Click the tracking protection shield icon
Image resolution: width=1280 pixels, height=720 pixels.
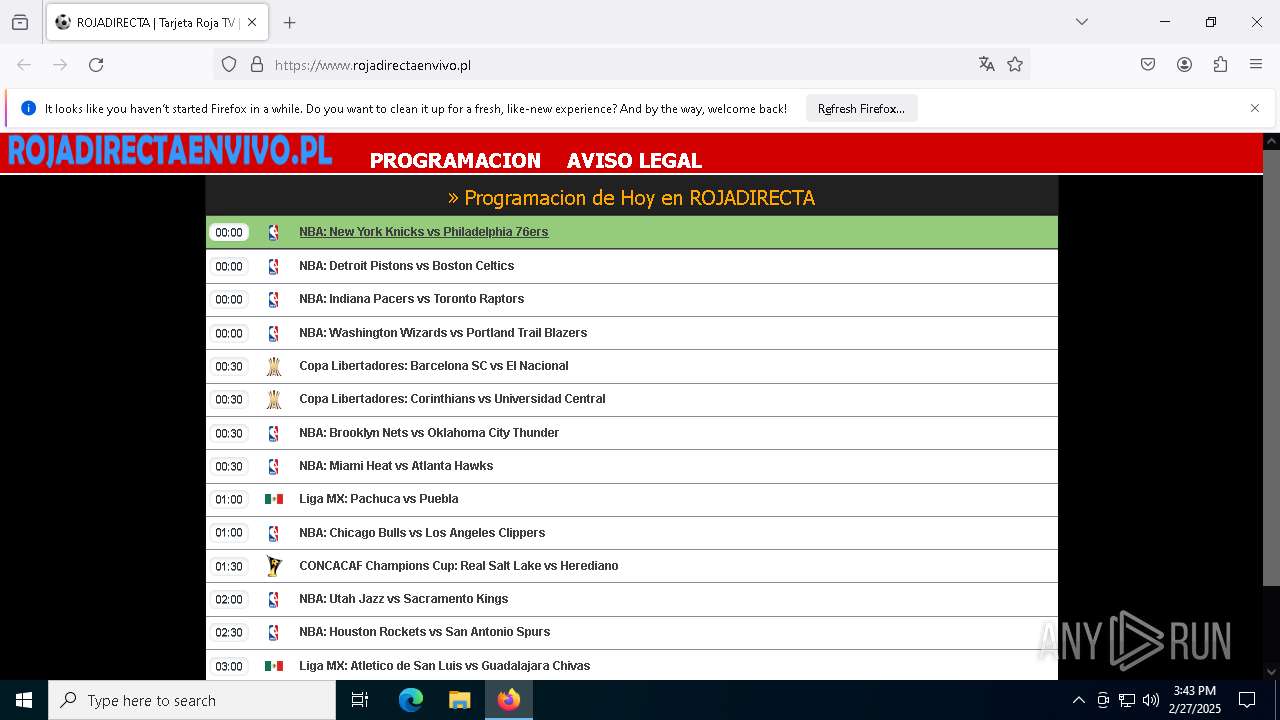[229, 65]
